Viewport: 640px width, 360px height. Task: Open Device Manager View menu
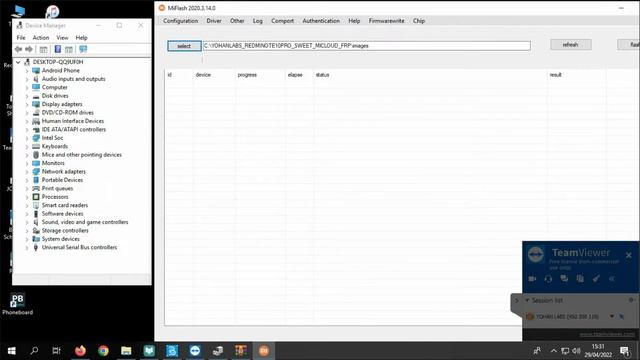(62, 38)
